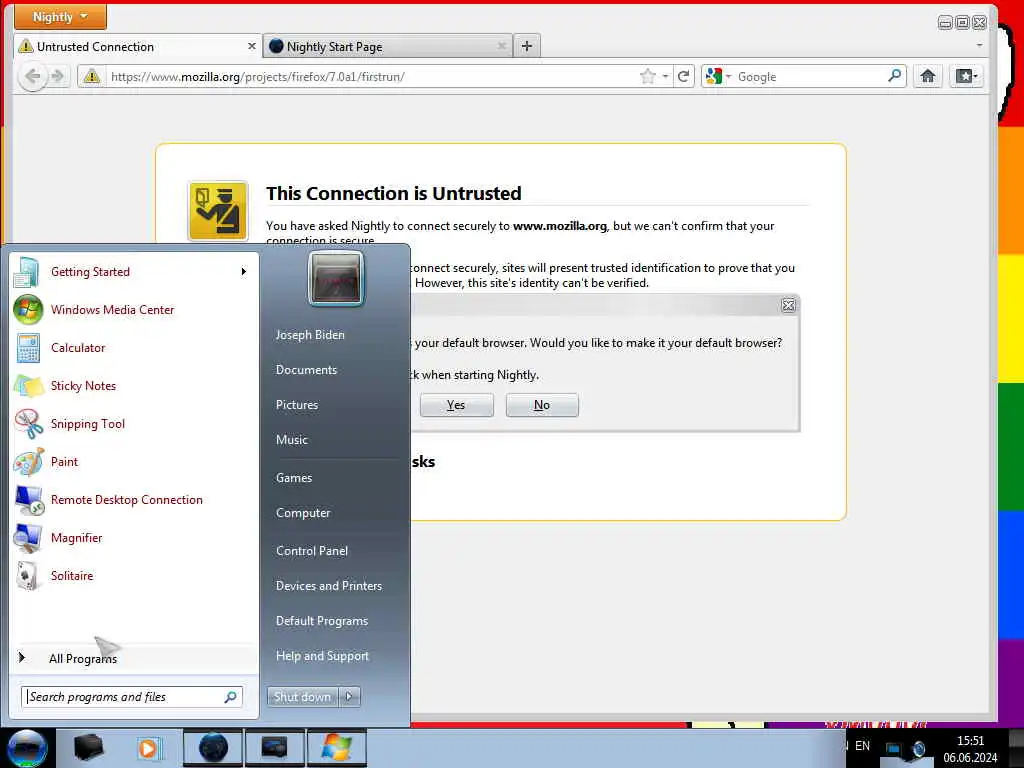Click in Search programs and files box

coord(132,697)
